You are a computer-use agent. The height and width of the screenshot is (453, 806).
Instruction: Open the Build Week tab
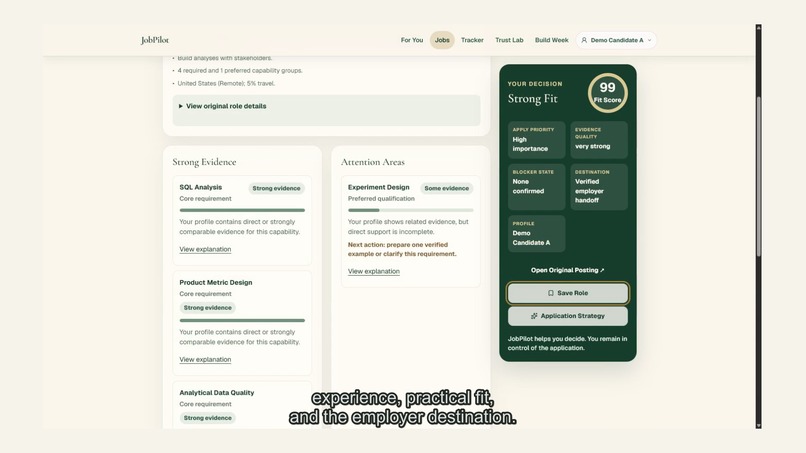click(x=552, y=40)
